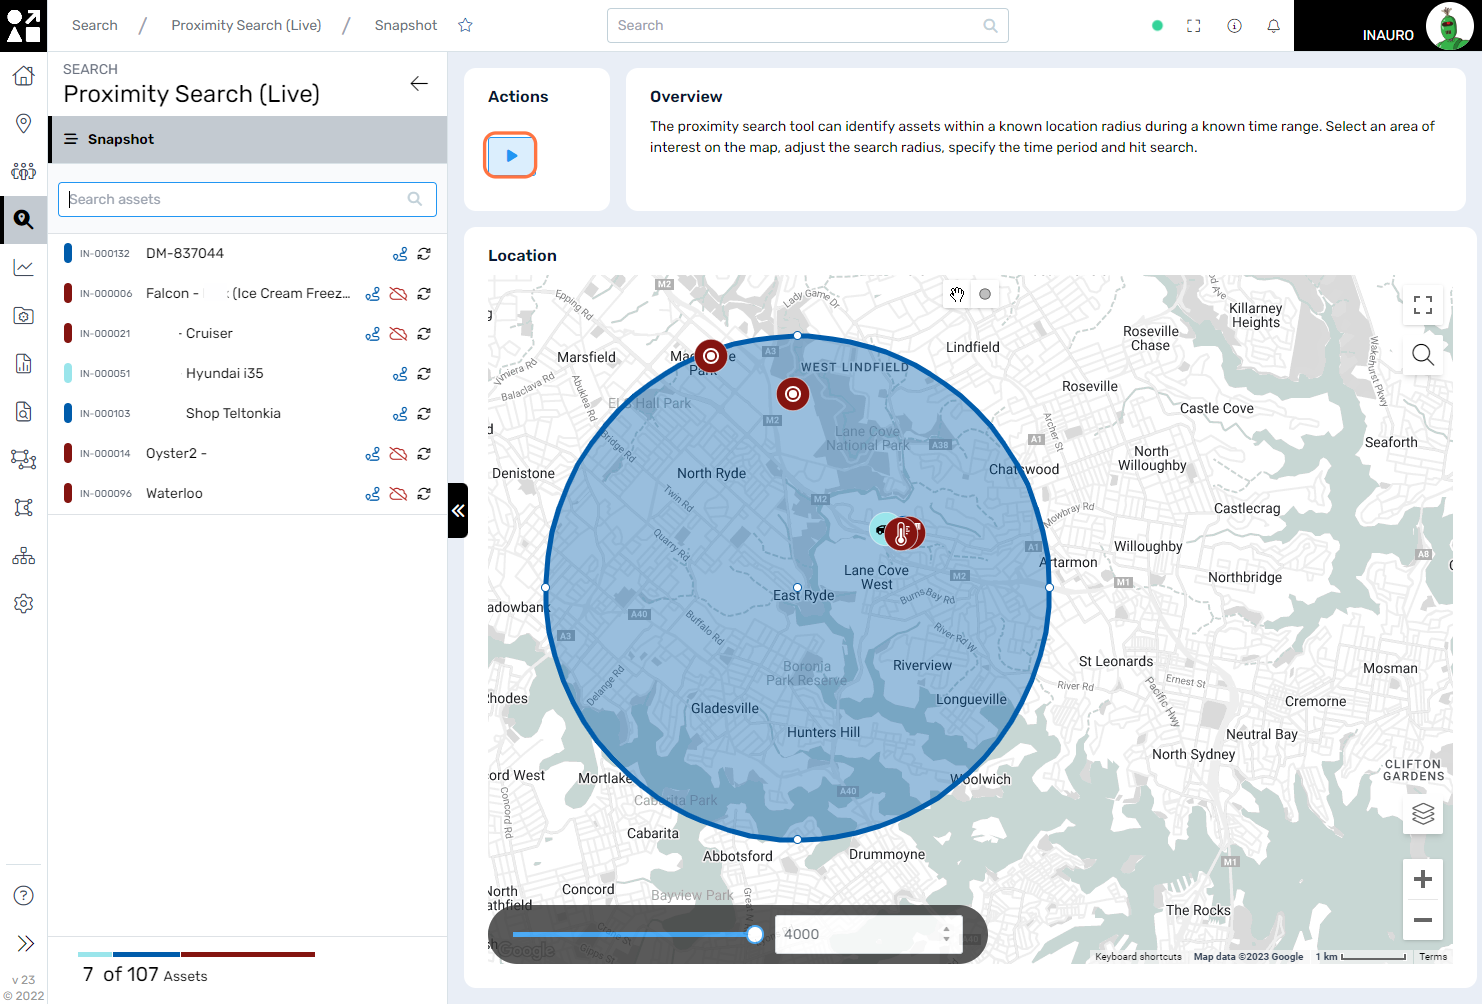Open Keyboard shortcuts on map

(x=1138, y=957)
